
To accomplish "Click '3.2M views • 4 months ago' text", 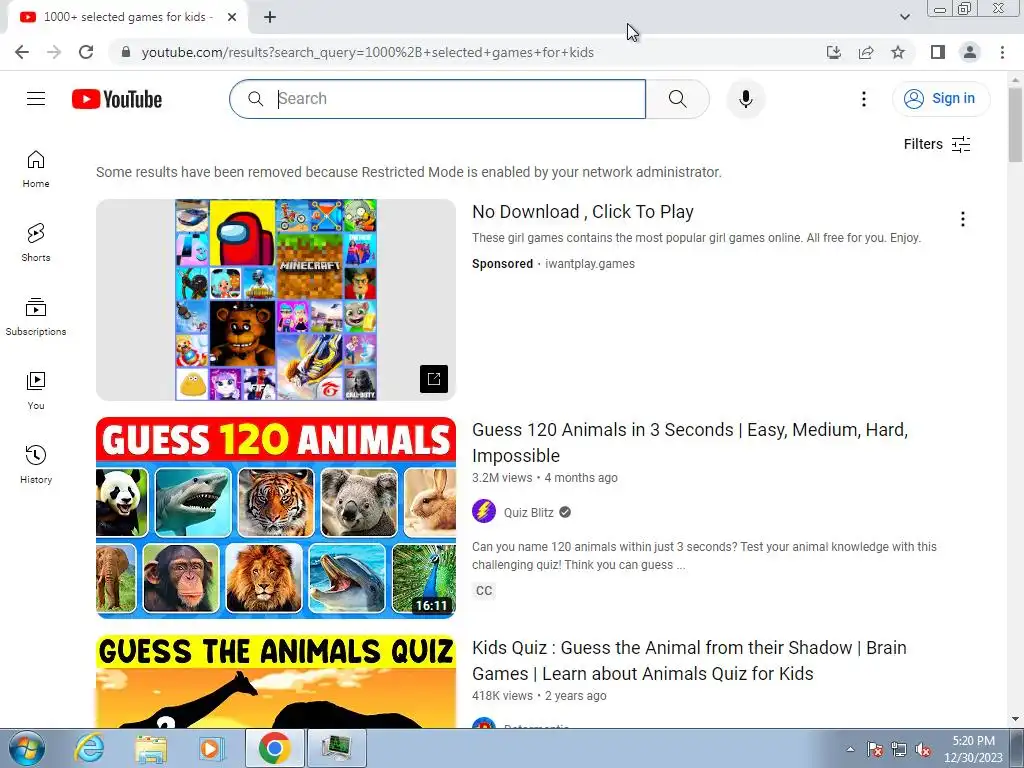I will pos(545,478).
